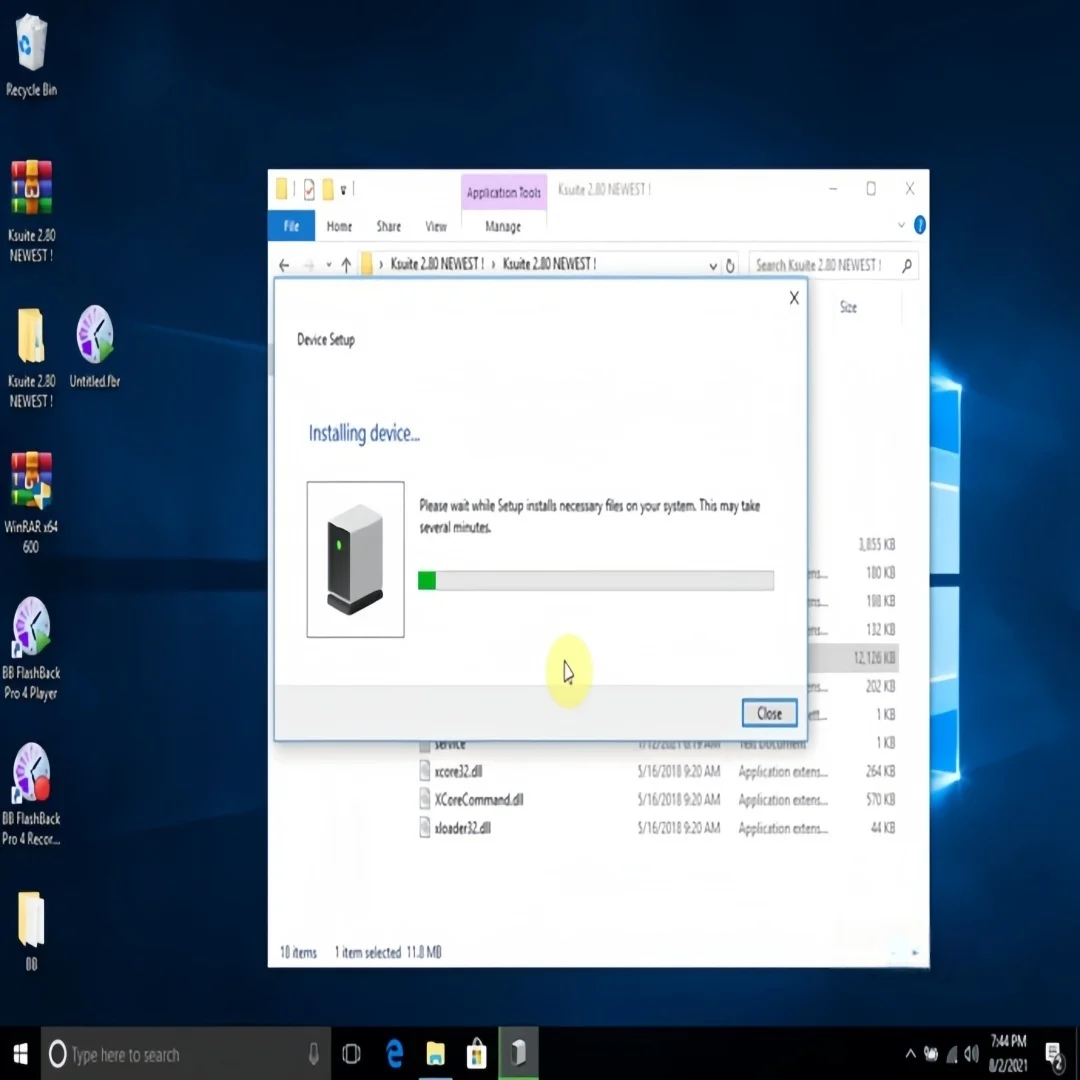This screenshot has width=1080, height=1080.
Task: Click the Task View taskbar icon
Action: 351,1054
